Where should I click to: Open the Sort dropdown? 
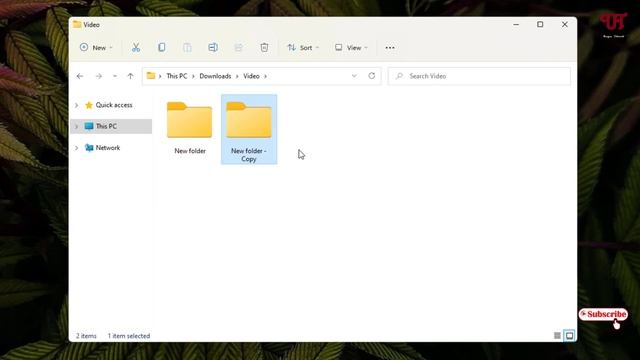[303, 48]
